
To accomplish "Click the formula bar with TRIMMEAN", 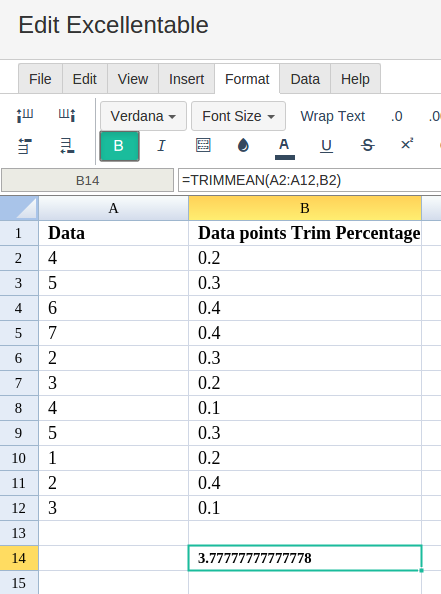I will [309, 180].
